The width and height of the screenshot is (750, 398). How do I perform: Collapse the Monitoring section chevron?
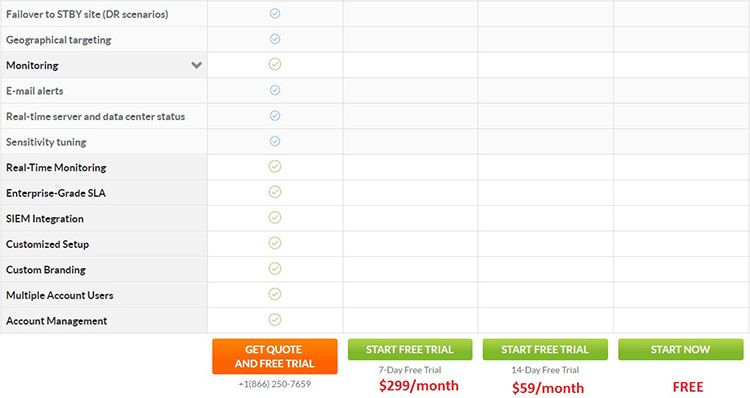(x=196, y=65)
